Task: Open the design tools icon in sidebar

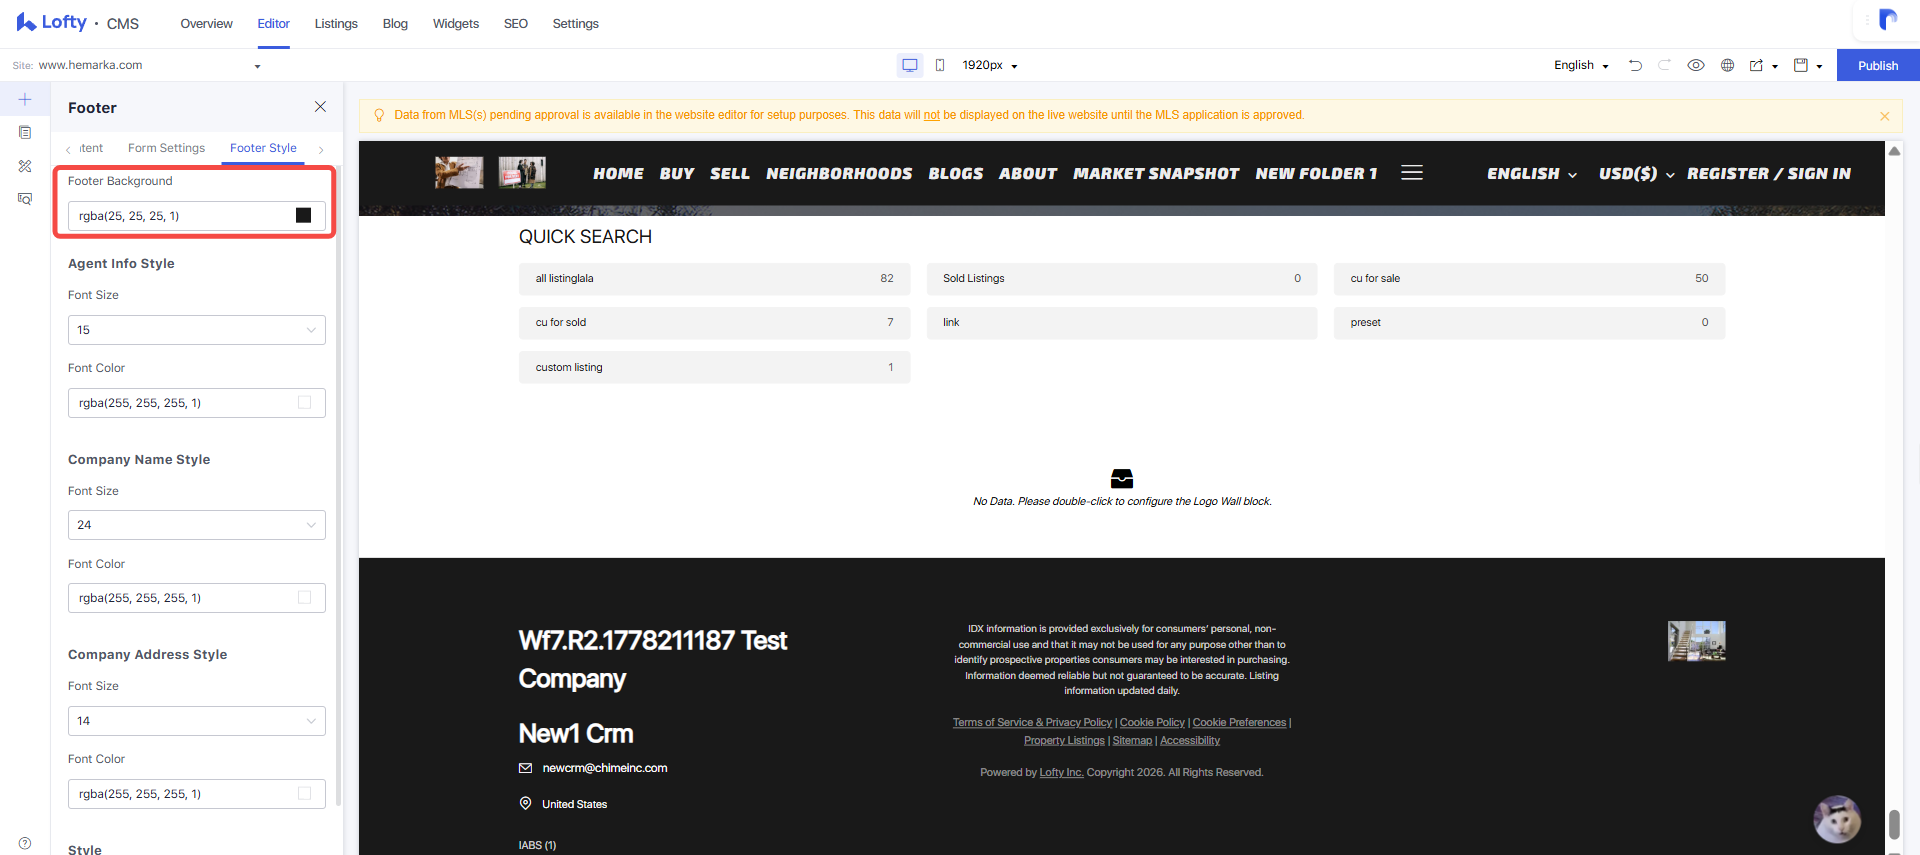Action: (x=25, y=166)
